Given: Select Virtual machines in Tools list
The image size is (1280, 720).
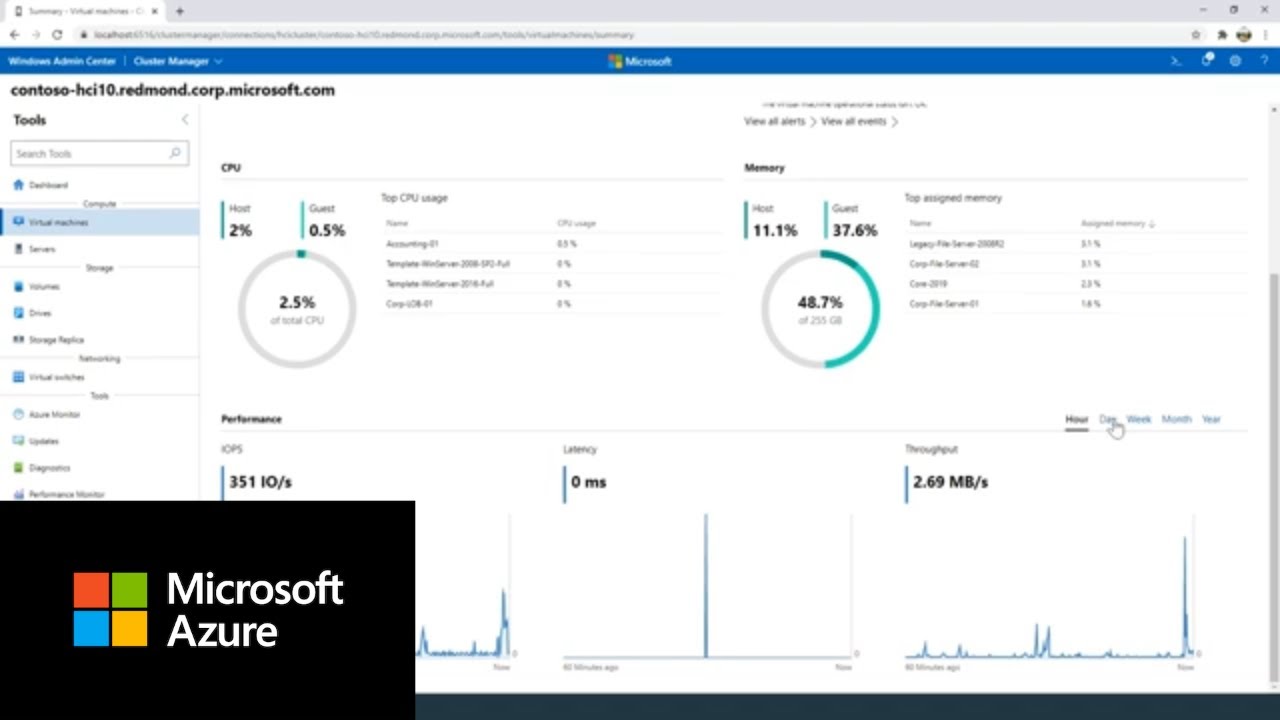Looking at the screenshot, I should (100, 222).
